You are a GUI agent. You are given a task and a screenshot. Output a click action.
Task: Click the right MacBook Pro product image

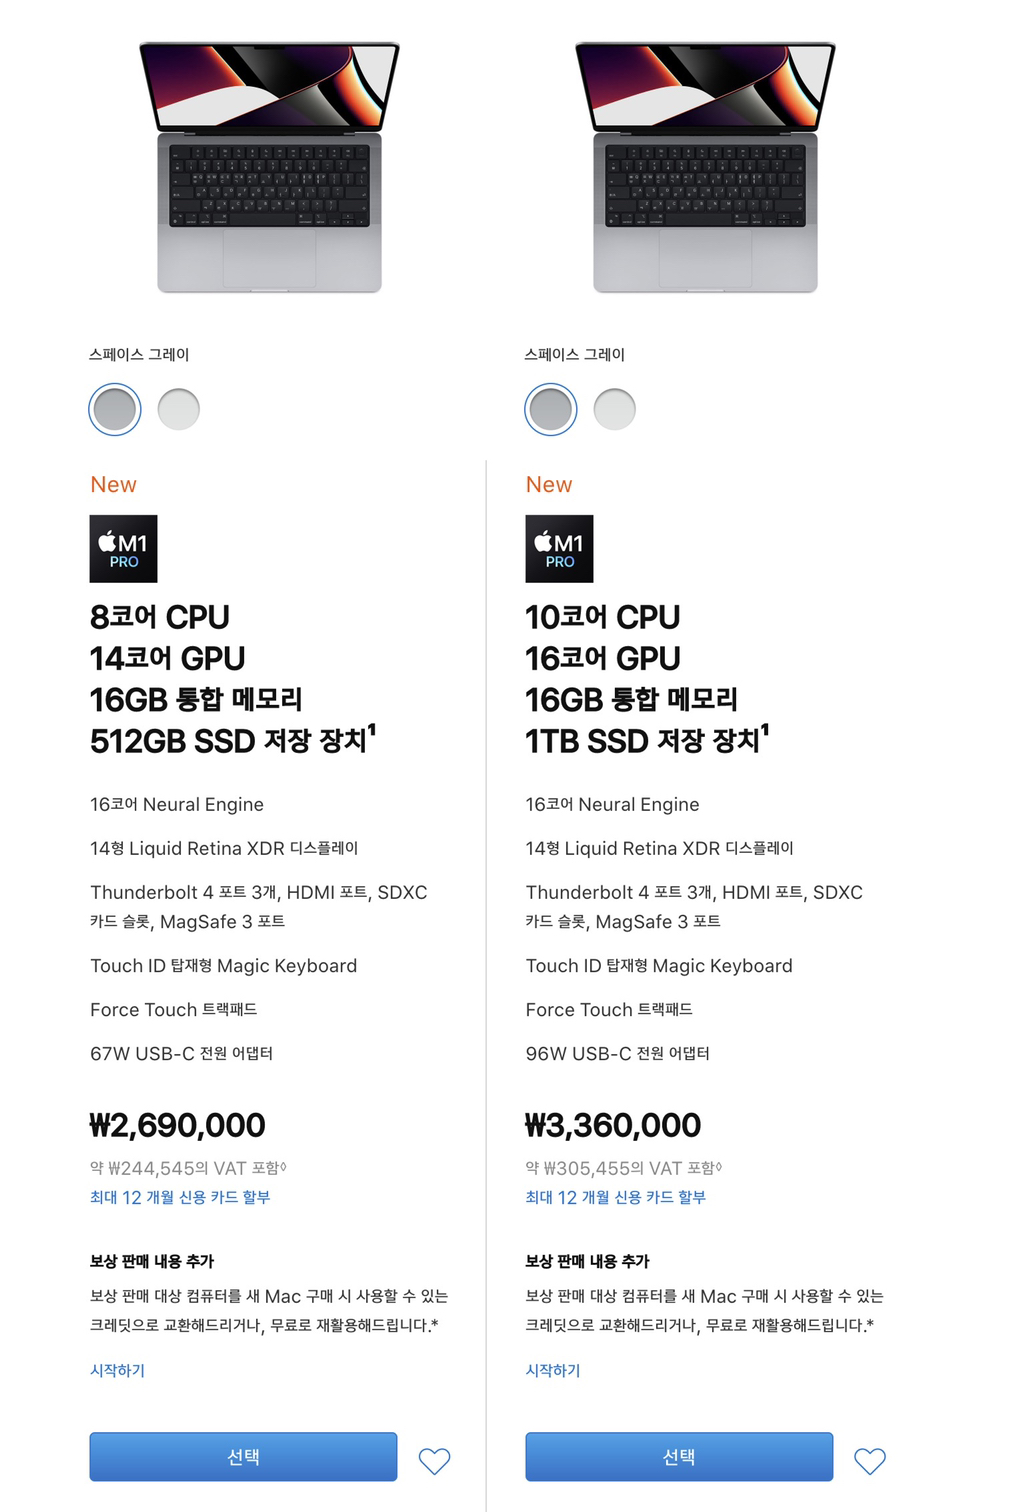click(705, 167)
